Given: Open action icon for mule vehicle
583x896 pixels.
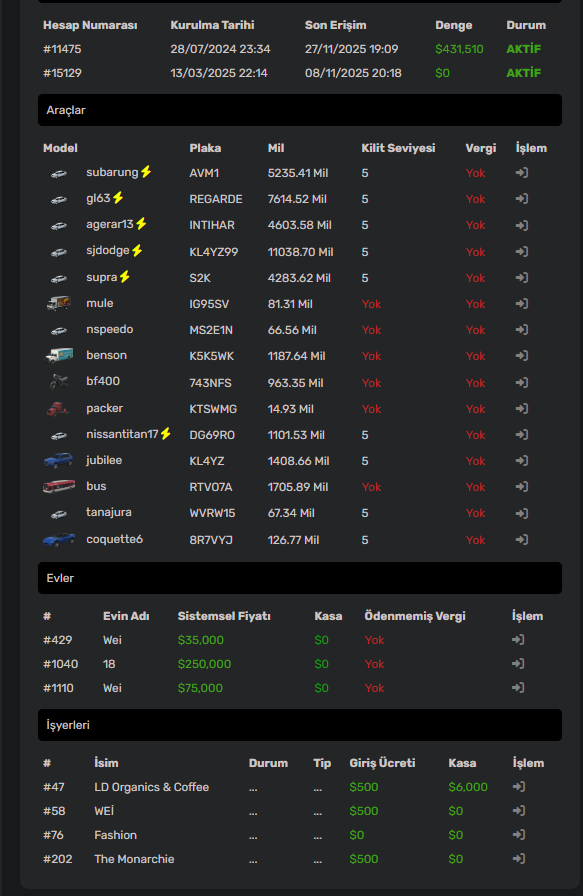Looking at the screenshot, I should coord(521,303).
